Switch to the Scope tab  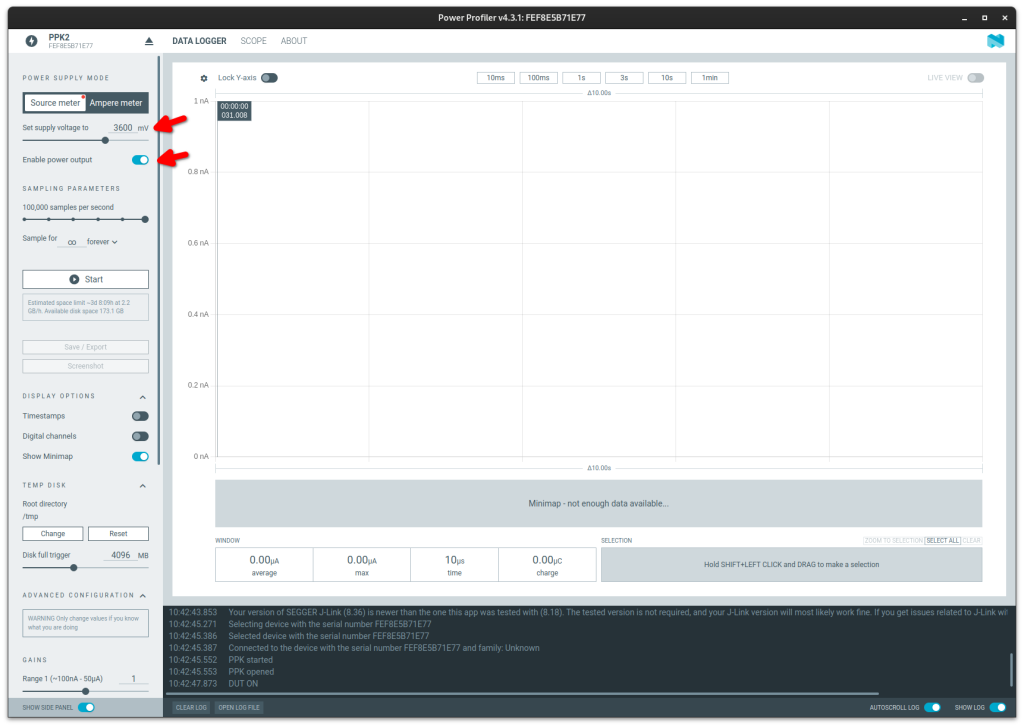(253, 41)
